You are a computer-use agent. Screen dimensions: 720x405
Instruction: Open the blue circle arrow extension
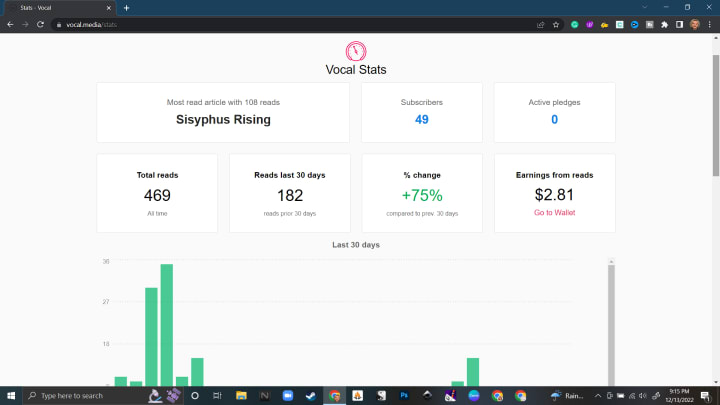635,25
